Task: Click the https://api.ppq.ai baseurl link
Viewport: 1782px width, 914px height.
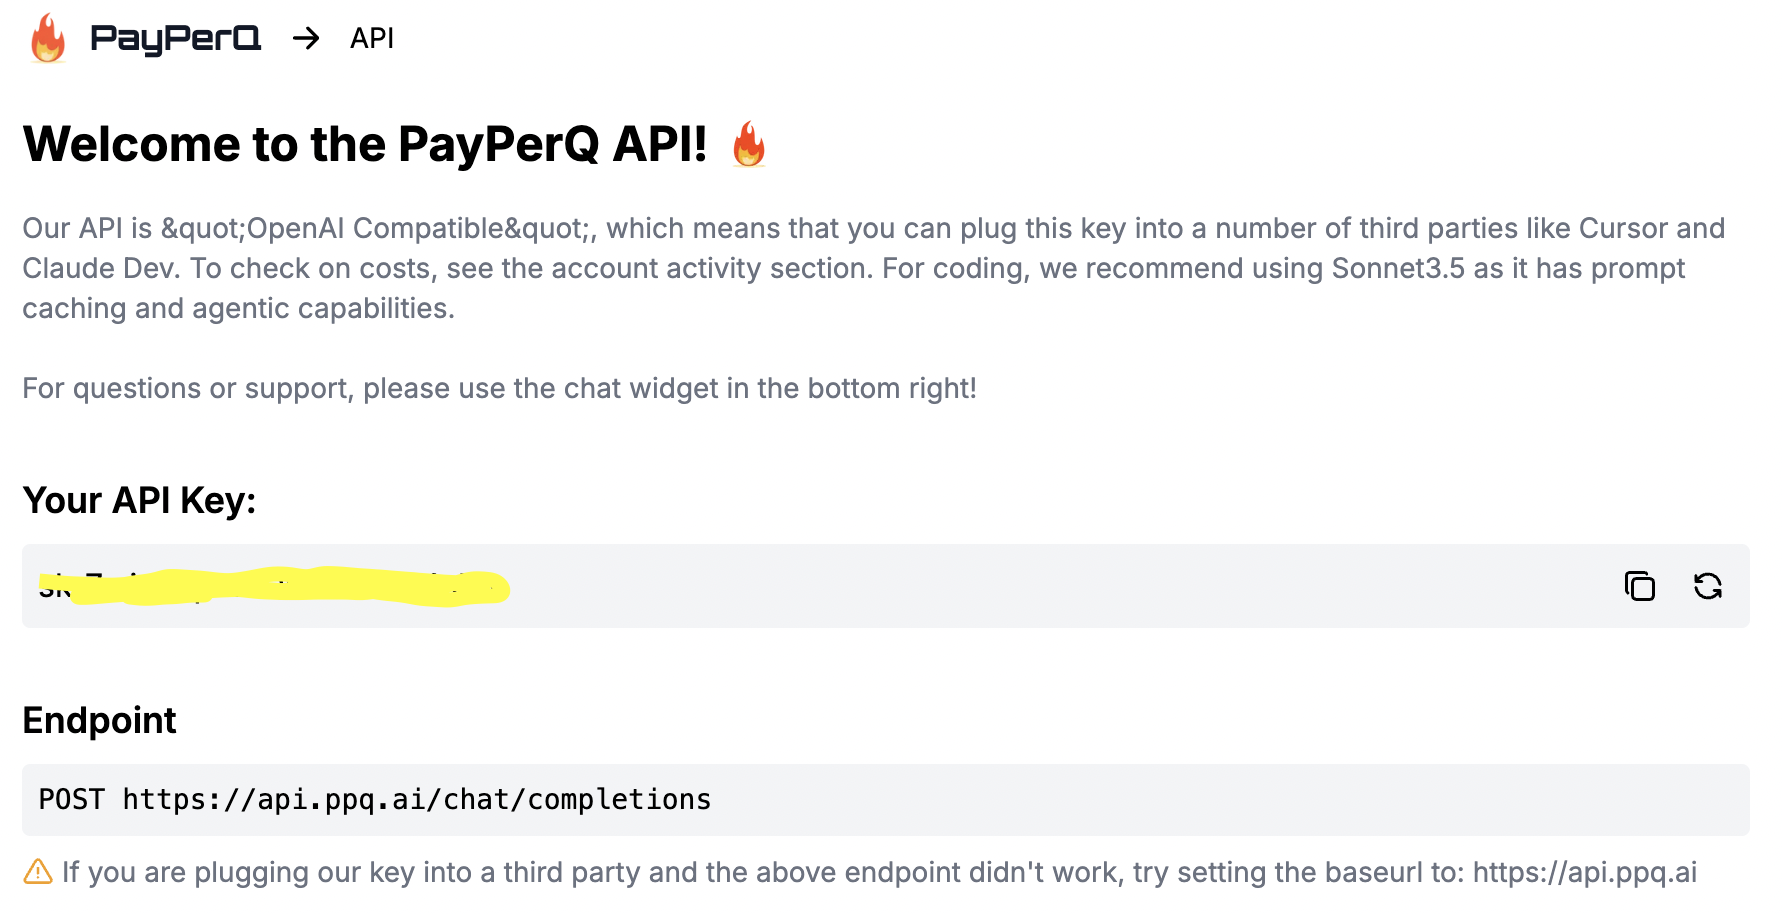Action: click(x=1585, y=871)
